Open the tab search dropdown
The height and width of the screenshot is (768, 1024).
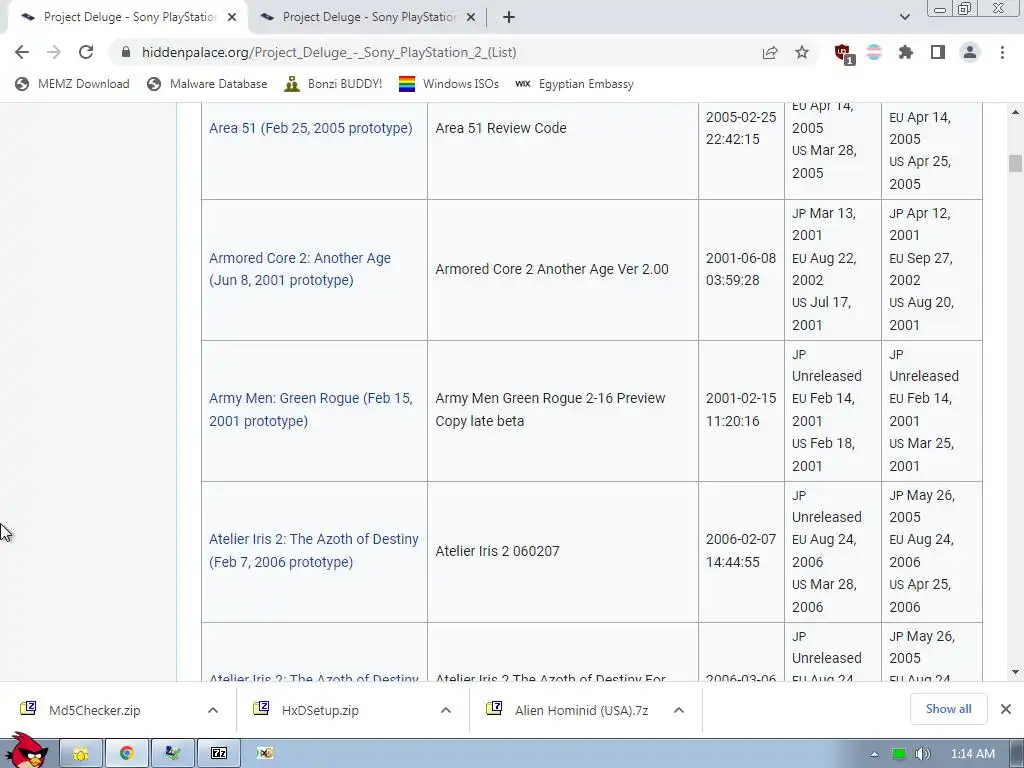coord(904,17)
